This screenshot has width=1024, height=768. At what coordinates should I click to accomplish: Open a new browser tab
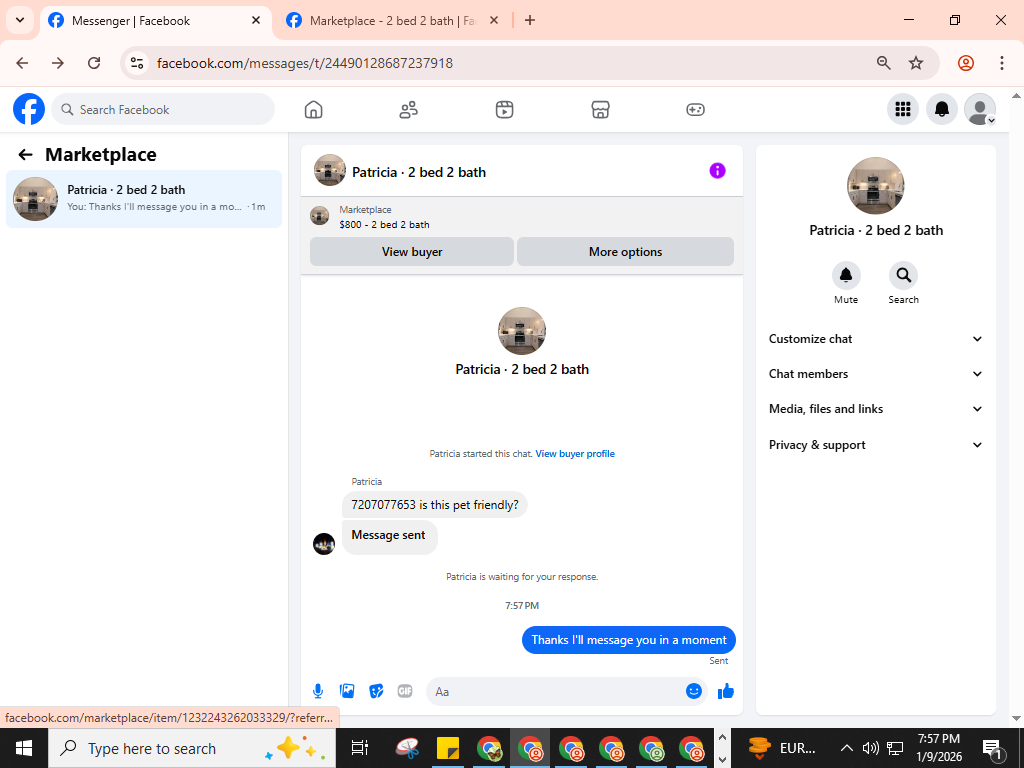click(x=530, y=21)
